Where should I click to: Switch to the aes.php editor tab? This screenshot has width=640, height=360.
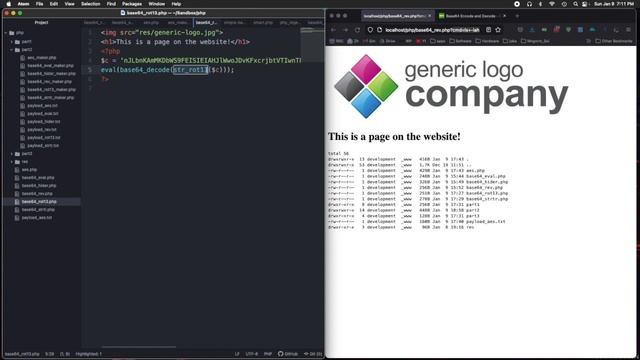click(151, 22)
